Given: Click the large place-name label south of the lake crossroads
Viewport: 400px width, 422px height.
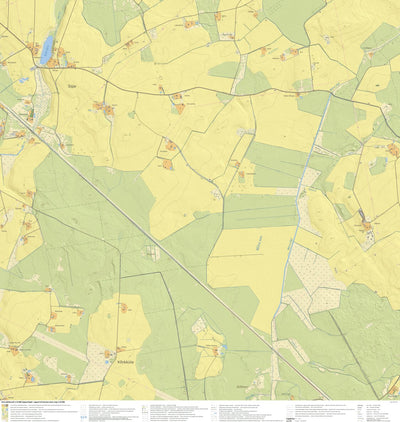Looking at the screenshot, I should [72, 86].
